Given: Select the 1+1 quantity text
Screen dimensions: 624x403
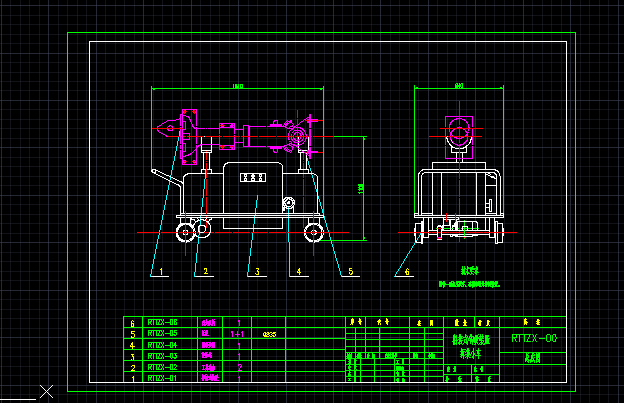Looking at the screenshot, I should click(237, 334).
